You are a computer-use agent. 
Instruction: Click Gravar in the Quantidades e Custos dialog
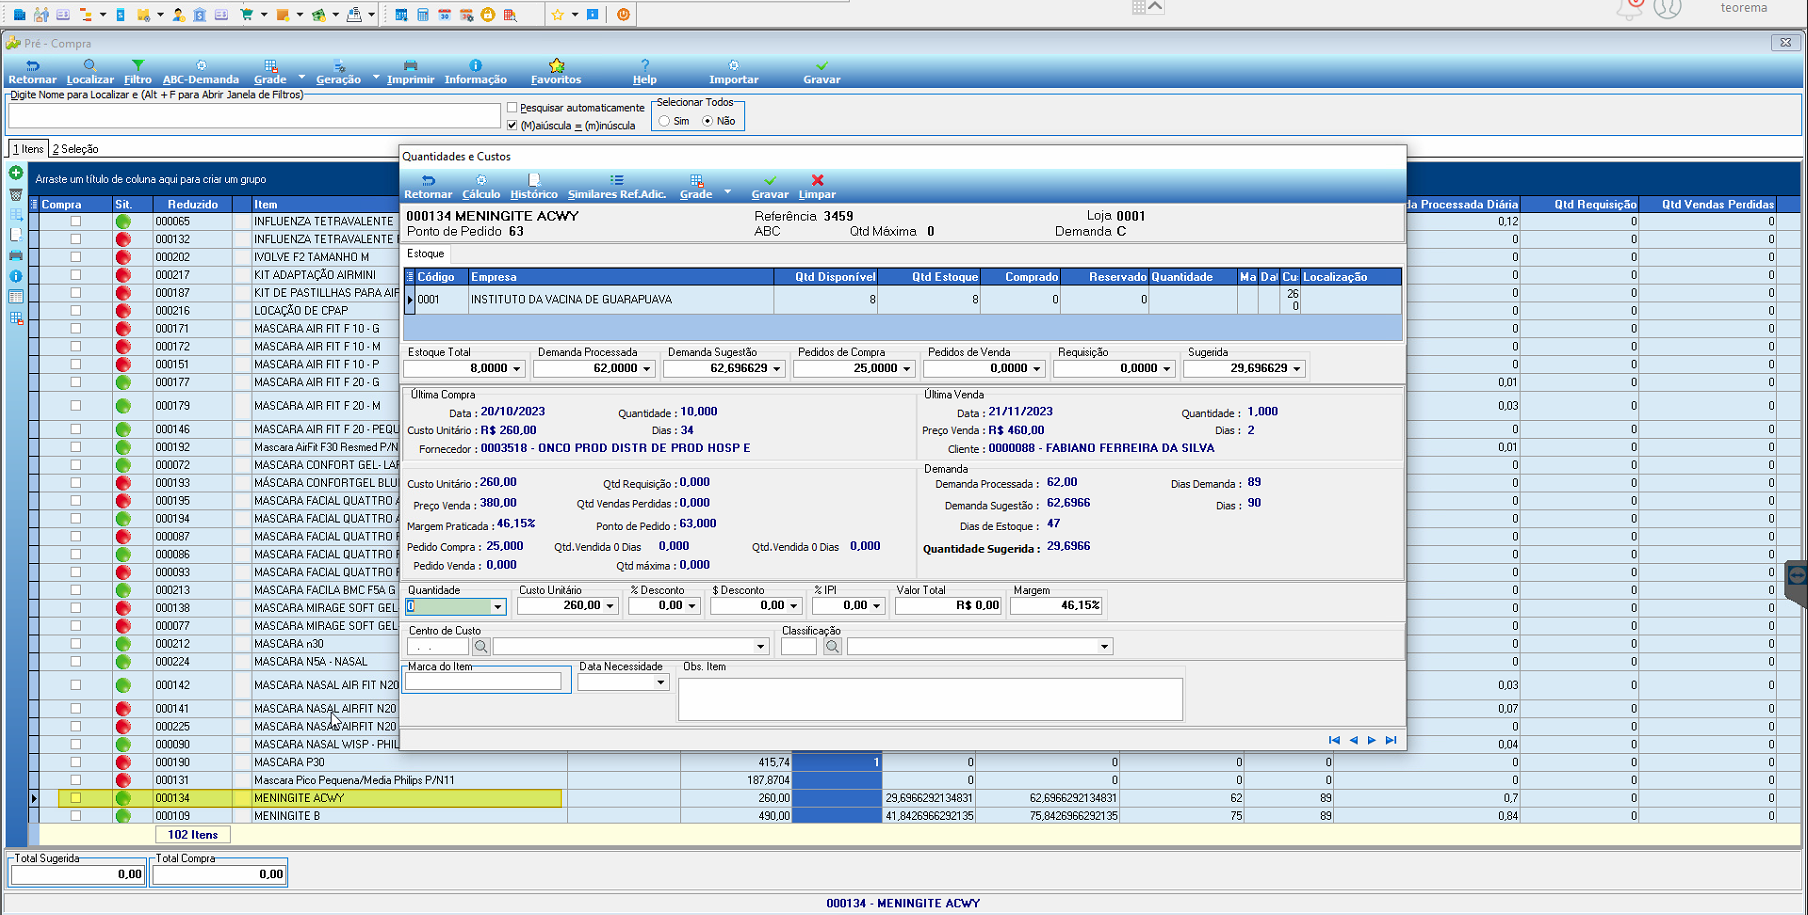(769, 187)
